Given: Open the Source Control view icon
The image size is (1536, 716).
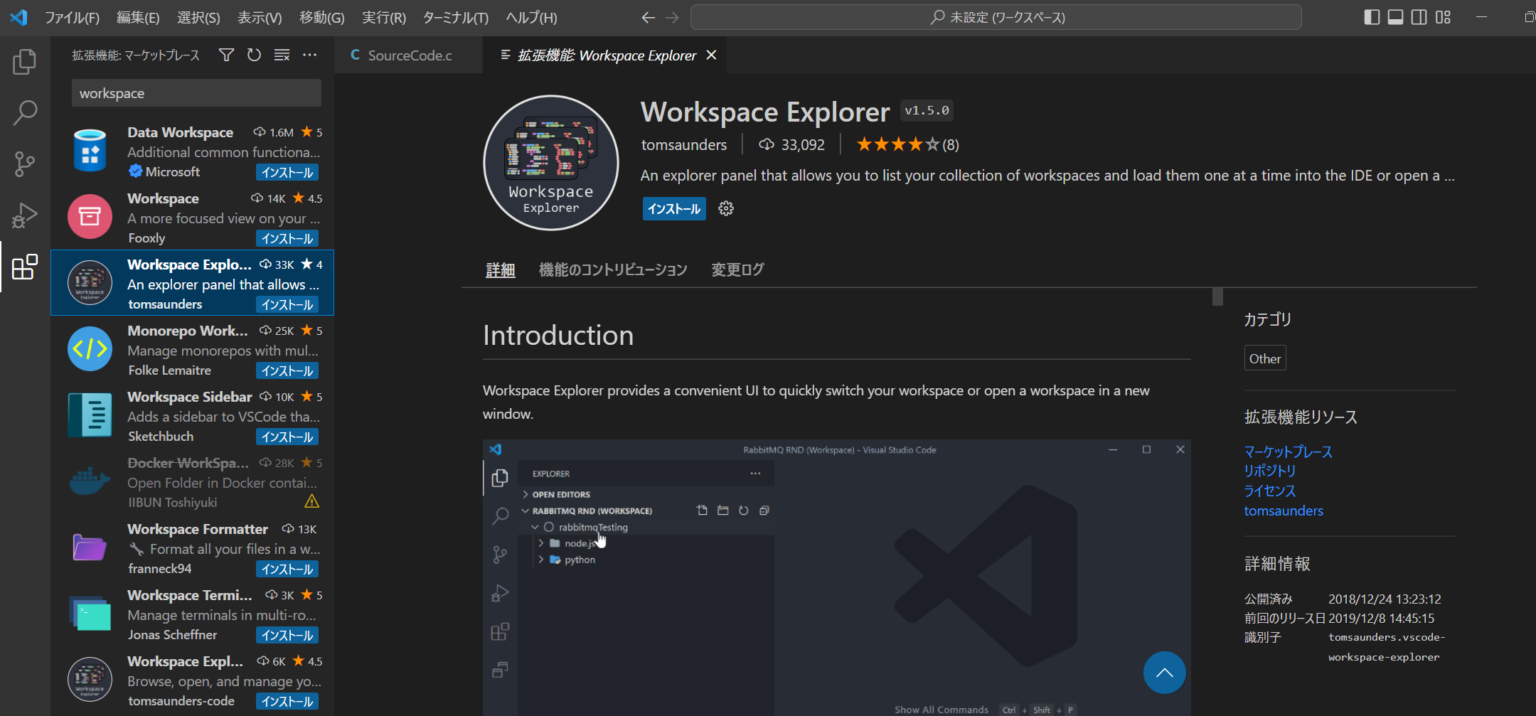Looking at the screenshot, I should 24,163.
